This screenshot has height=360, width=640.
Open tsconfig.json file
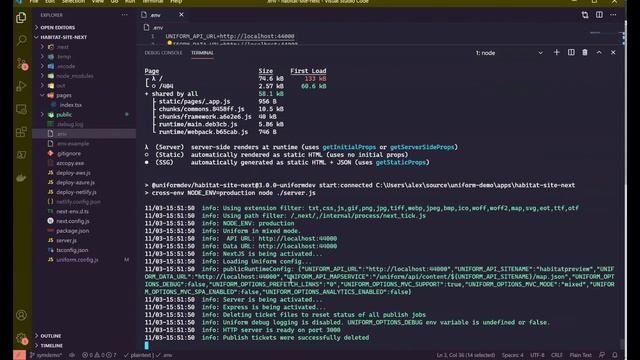coord(72,250)
